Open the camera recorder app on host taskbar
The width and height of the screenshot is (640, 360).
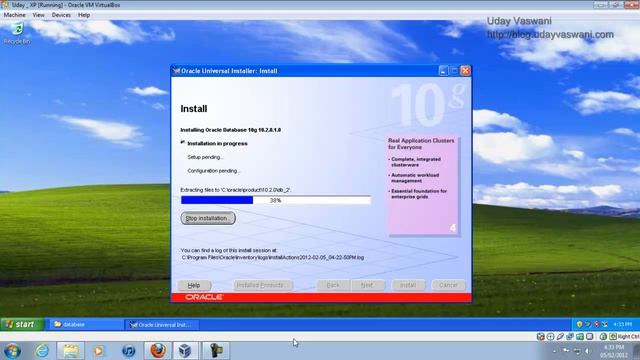coord(216,351)
